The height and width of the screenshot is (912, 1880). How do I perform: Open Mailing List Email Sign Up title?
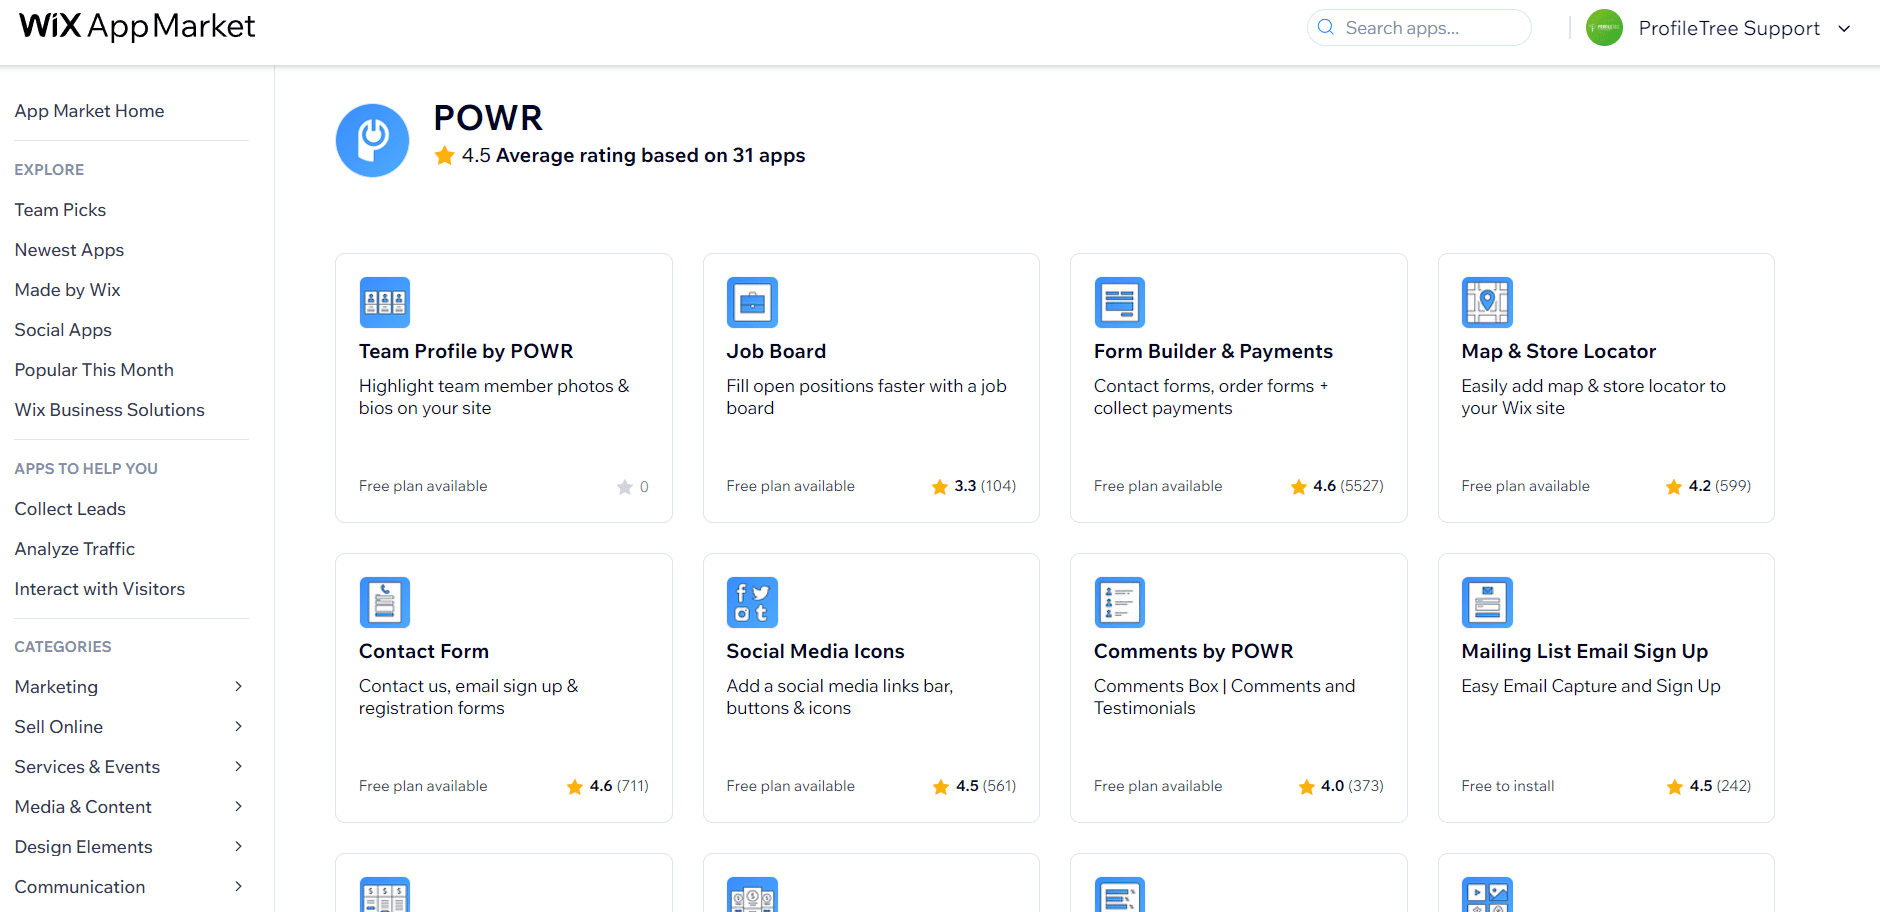tap(1584, 651)
